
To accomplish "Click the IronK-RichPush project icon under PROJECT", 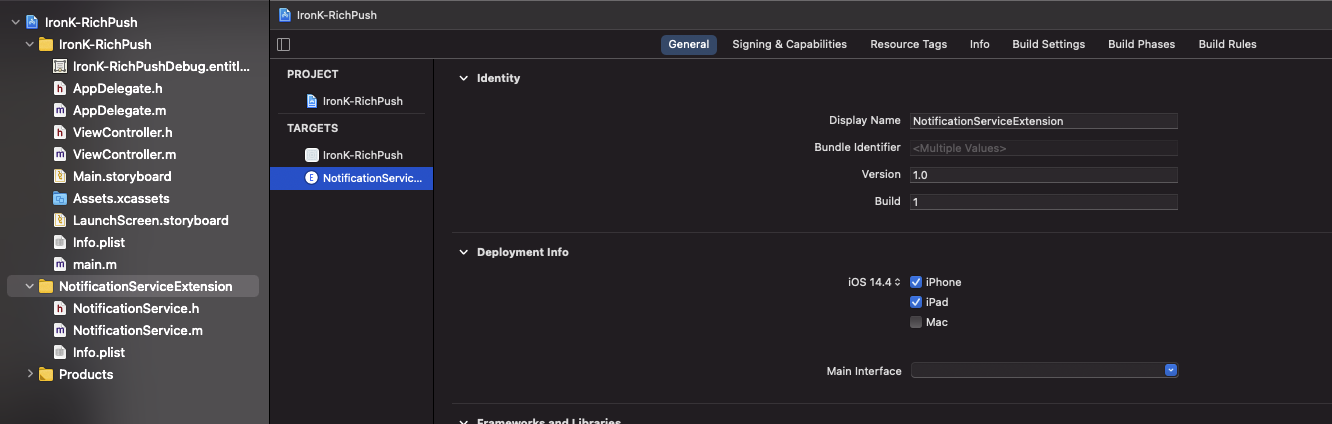I will coord(312,101).
